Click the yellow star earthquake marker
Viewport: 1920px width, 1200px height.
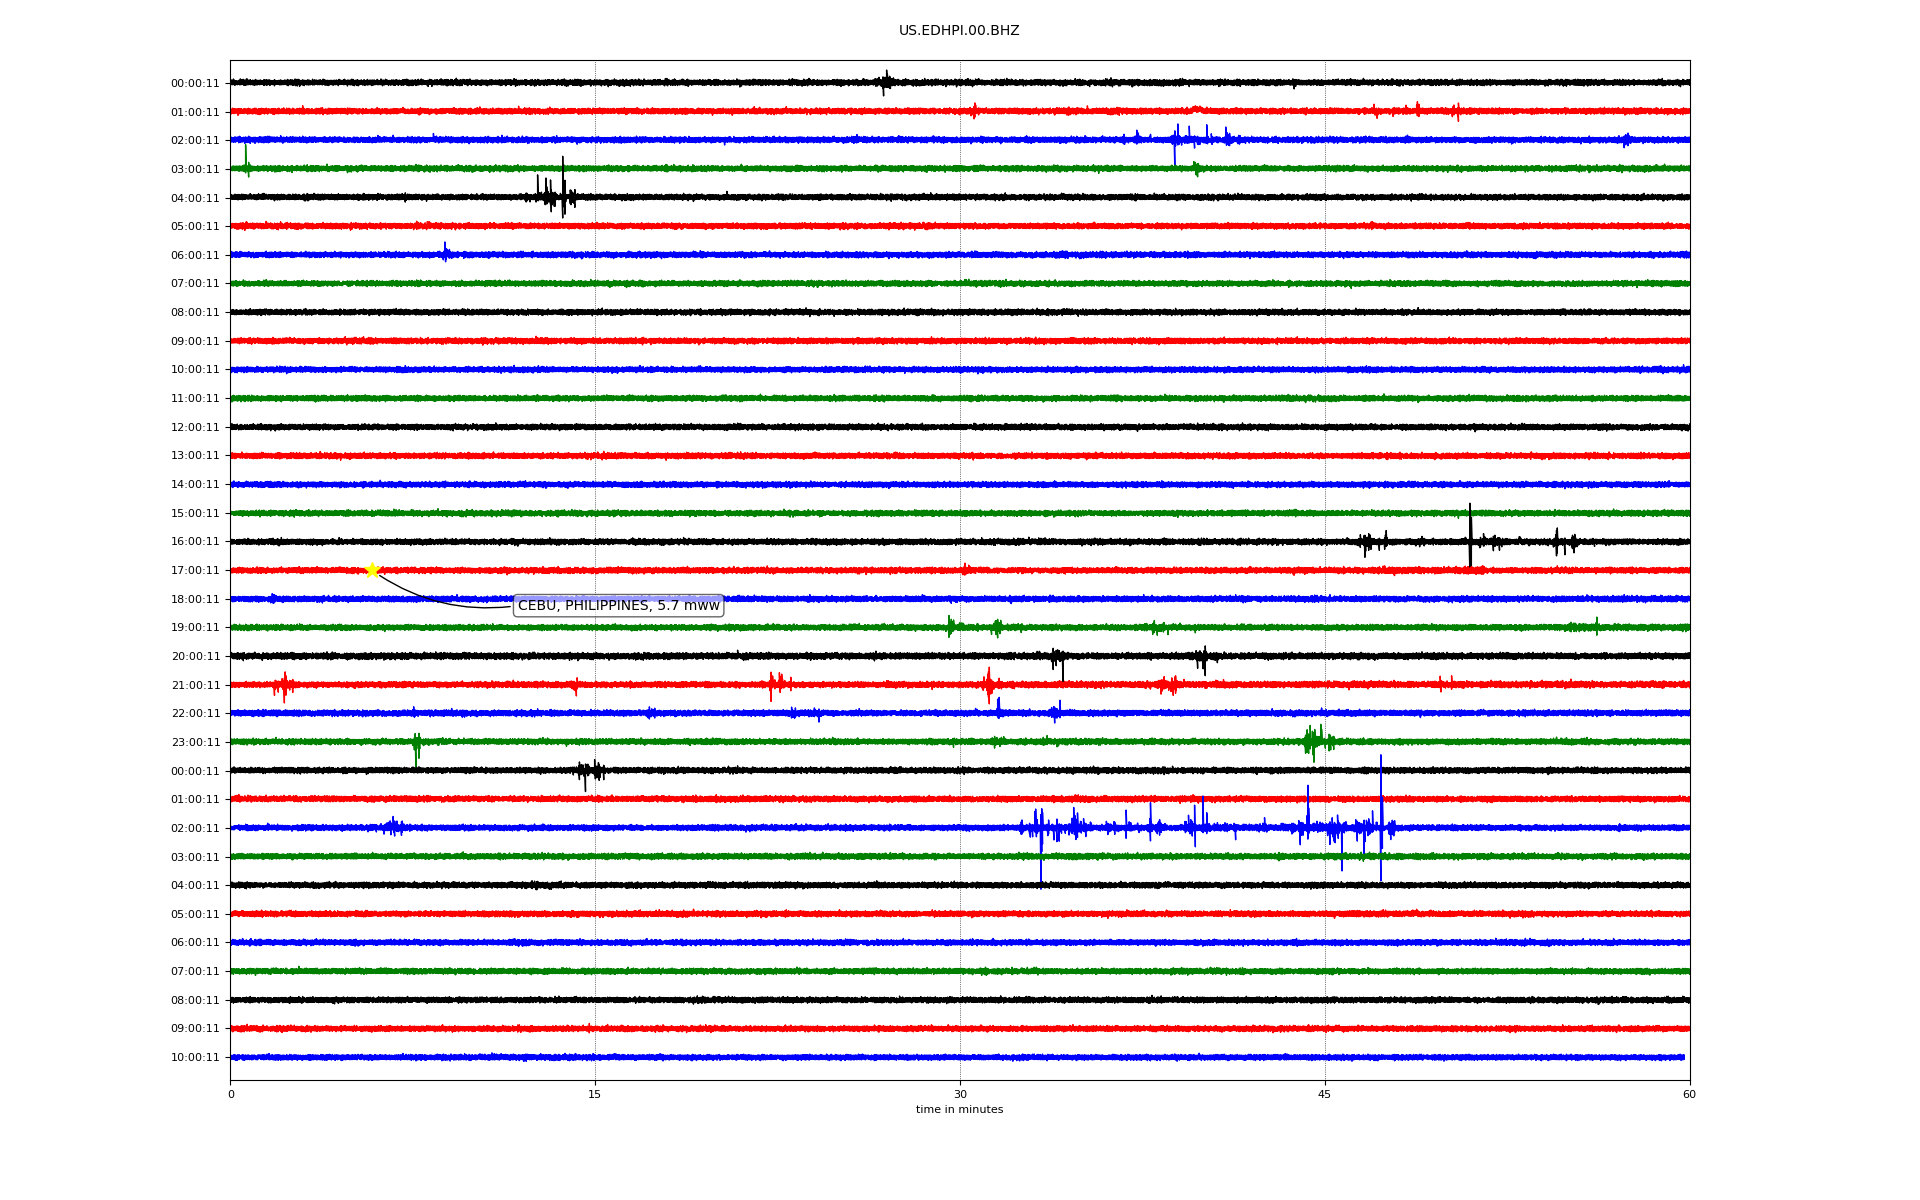(372, 570)
